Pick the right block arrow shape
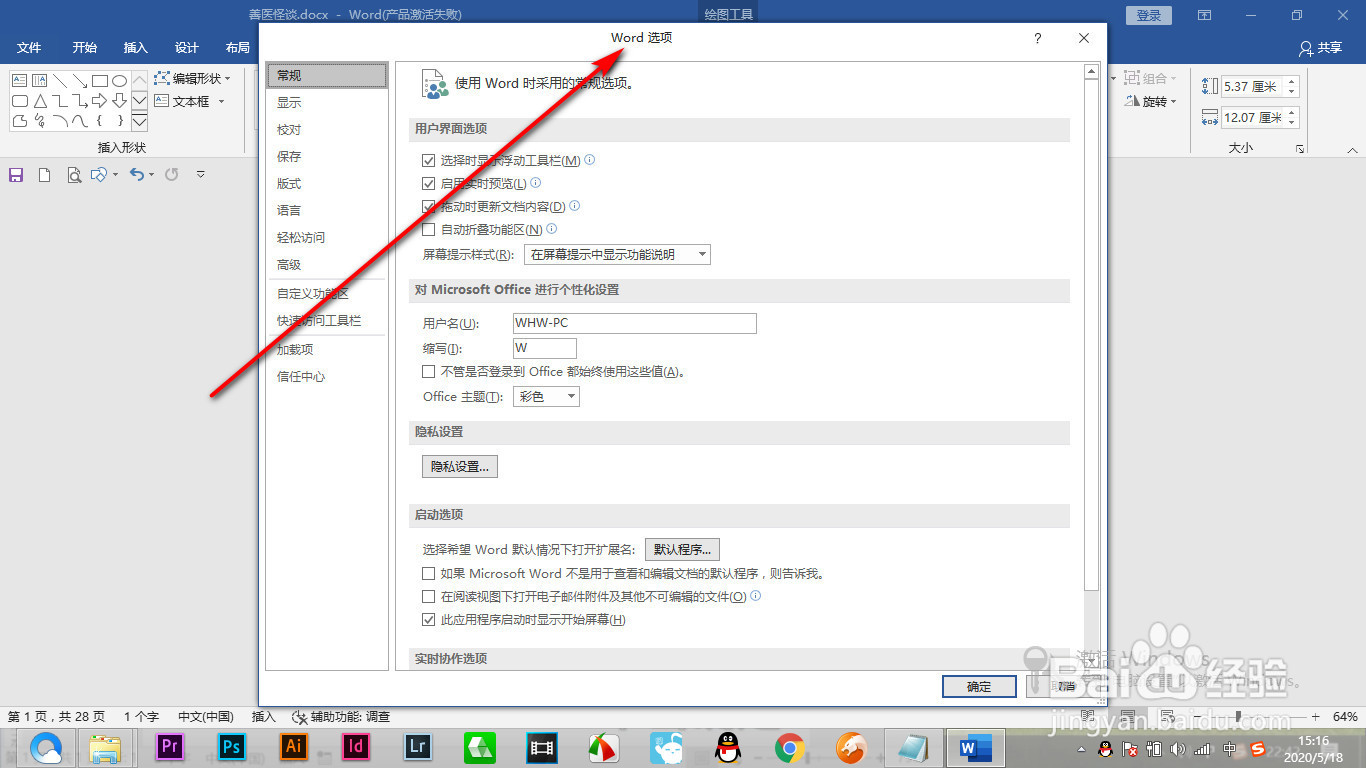The image size is (1366, 768). point(100,101)
